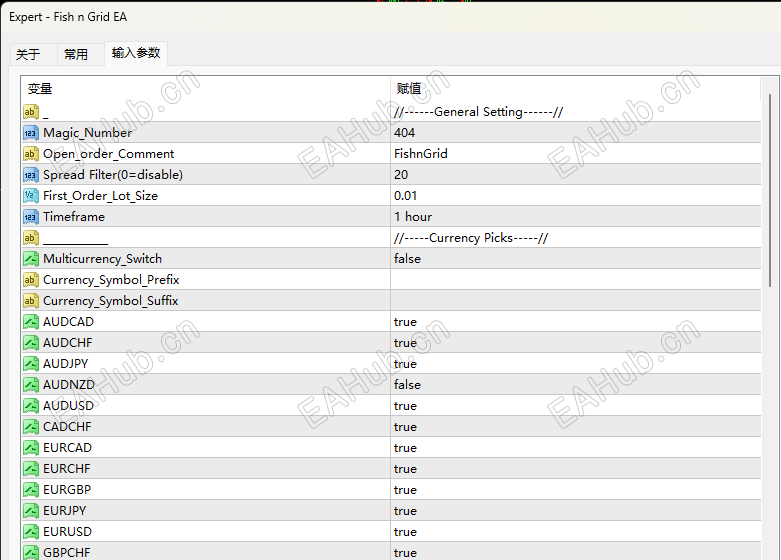Open the Multicurrency_Switch false value
Screen dimensions: 781x560
coord(576,259)
